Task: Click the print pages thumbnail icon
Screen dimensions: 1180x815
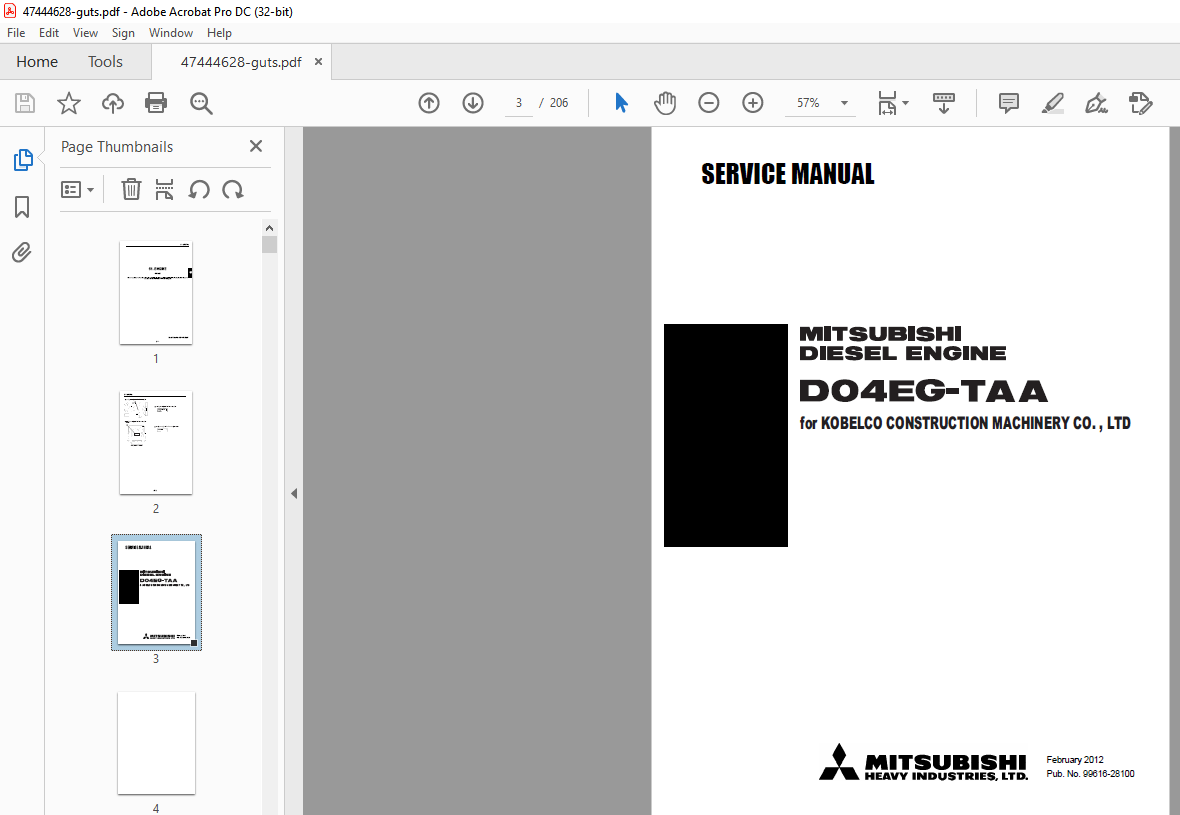Action: [164, 190]
